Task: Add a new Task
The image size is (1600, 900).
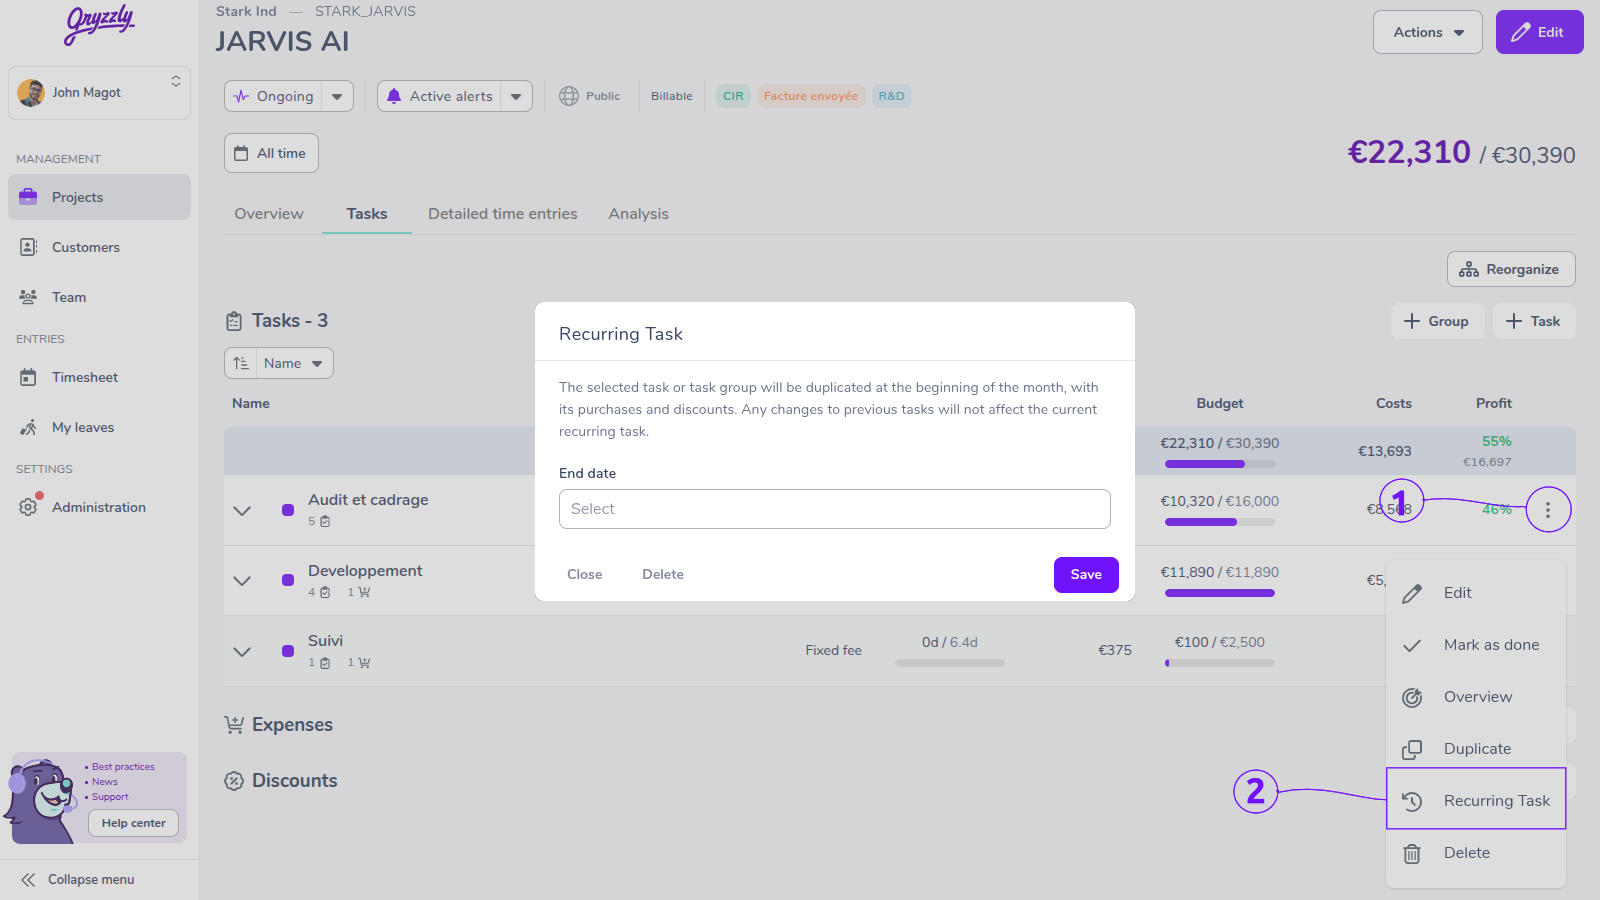Action: [1534, 321]
